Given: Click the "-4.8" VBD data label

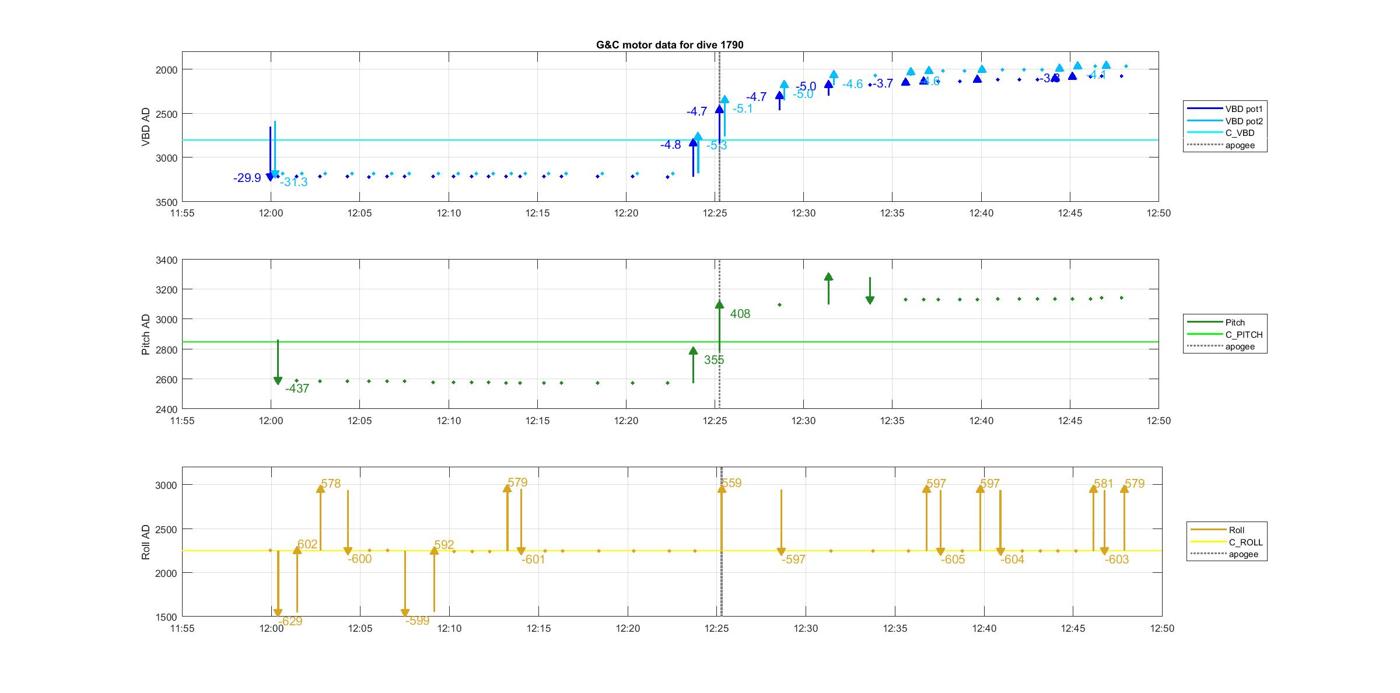Looking at the screenshot, I should click(670, 145).
